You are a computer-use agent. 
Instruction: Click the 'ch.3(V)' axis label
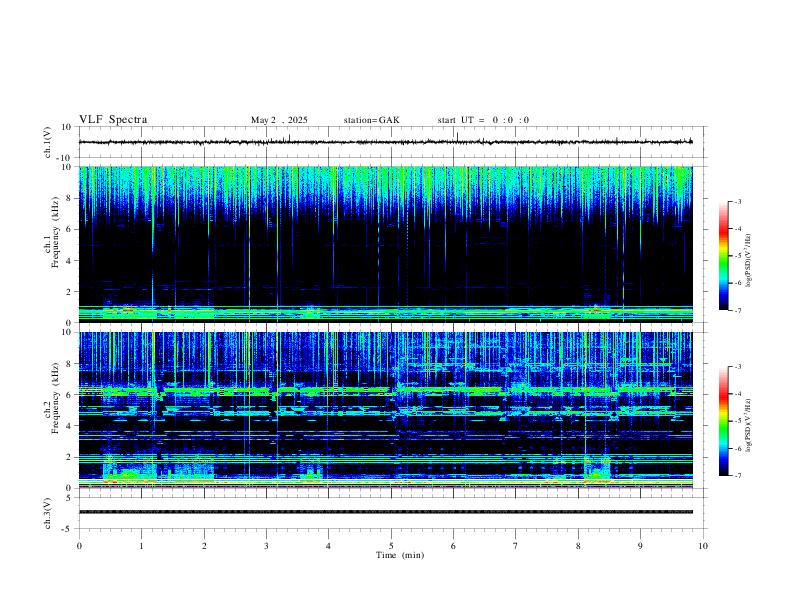[48, 513]
